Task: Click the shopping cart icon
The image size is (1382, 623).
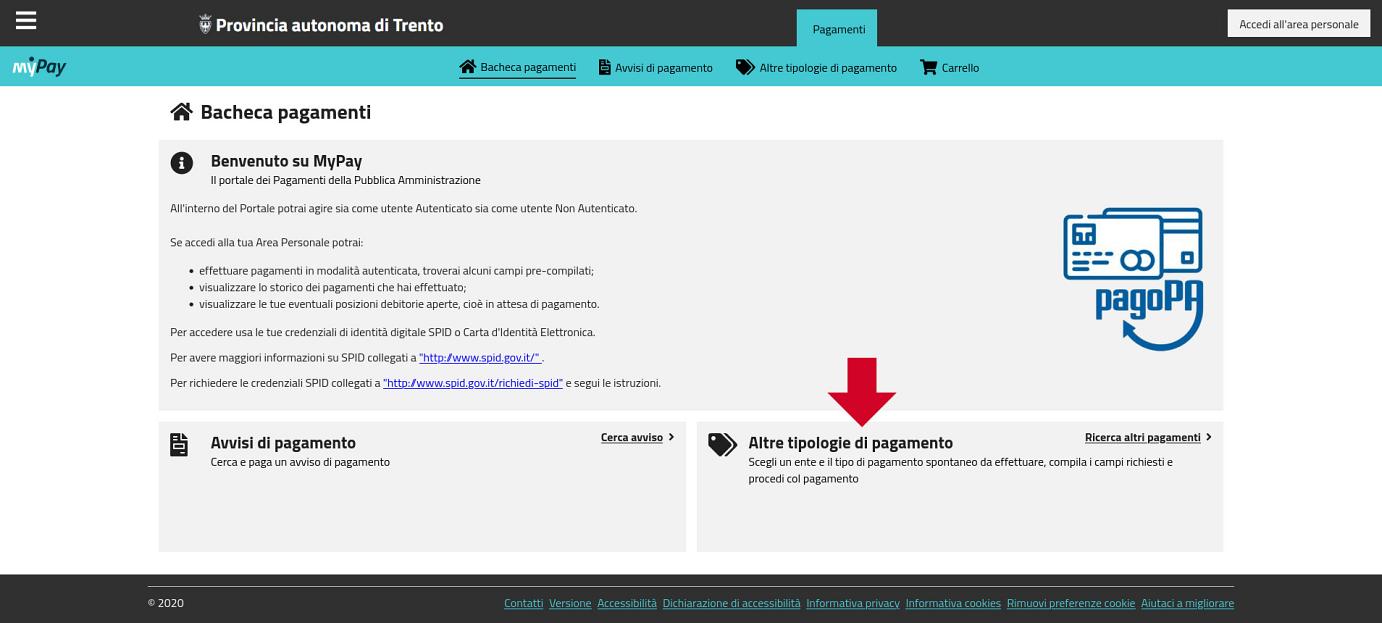Action: pyautogui.click(x=929, y=67)
